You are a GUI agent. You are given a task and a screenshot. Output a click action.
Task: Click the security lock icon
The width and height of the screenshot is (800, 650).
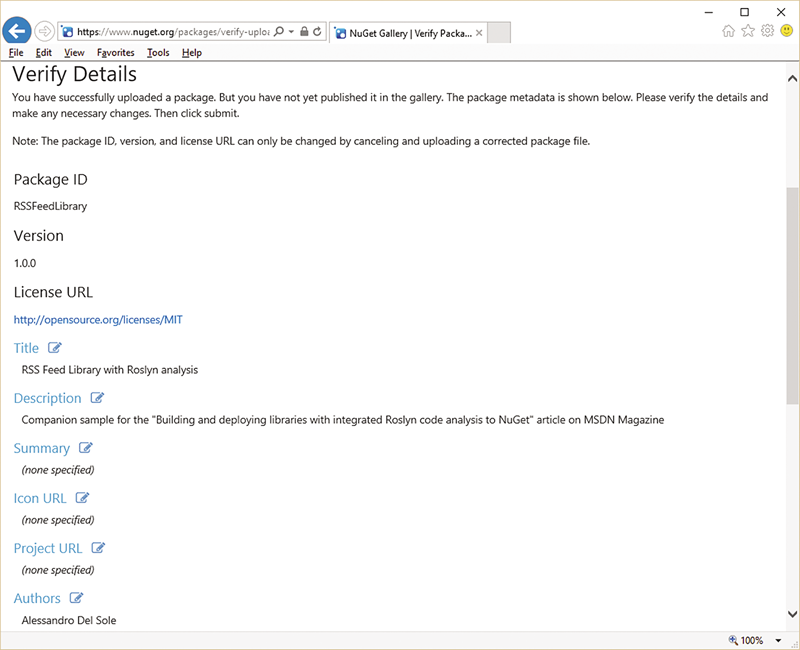pyautogui.click(x=304, y=32)
